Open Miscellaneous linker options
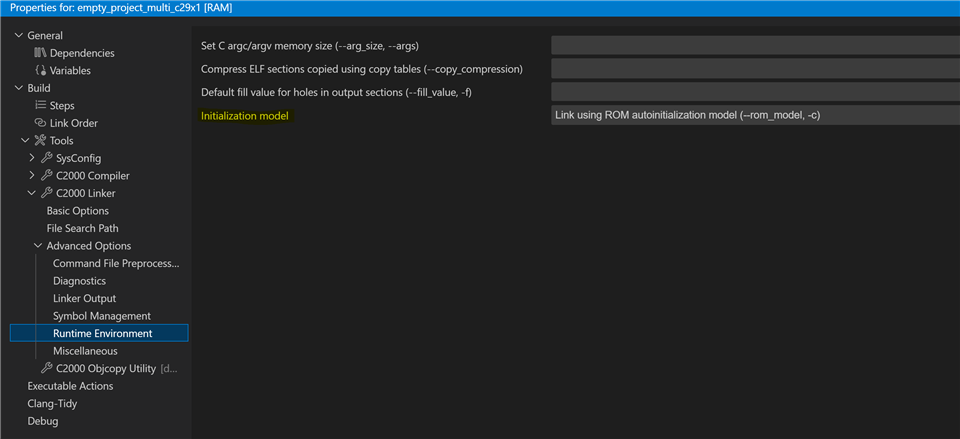Image resolution: width=960 pixels, height=439 pixels. click(85, 351)
